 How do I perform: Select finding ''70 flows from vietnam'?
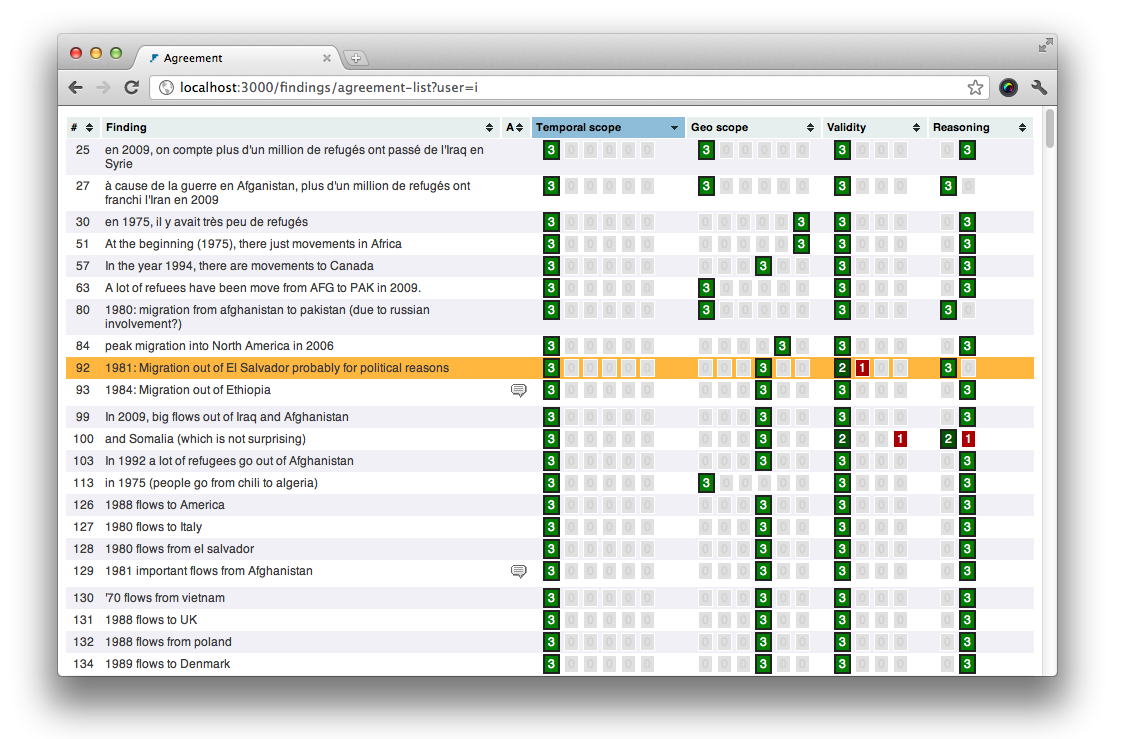(165, 598)
